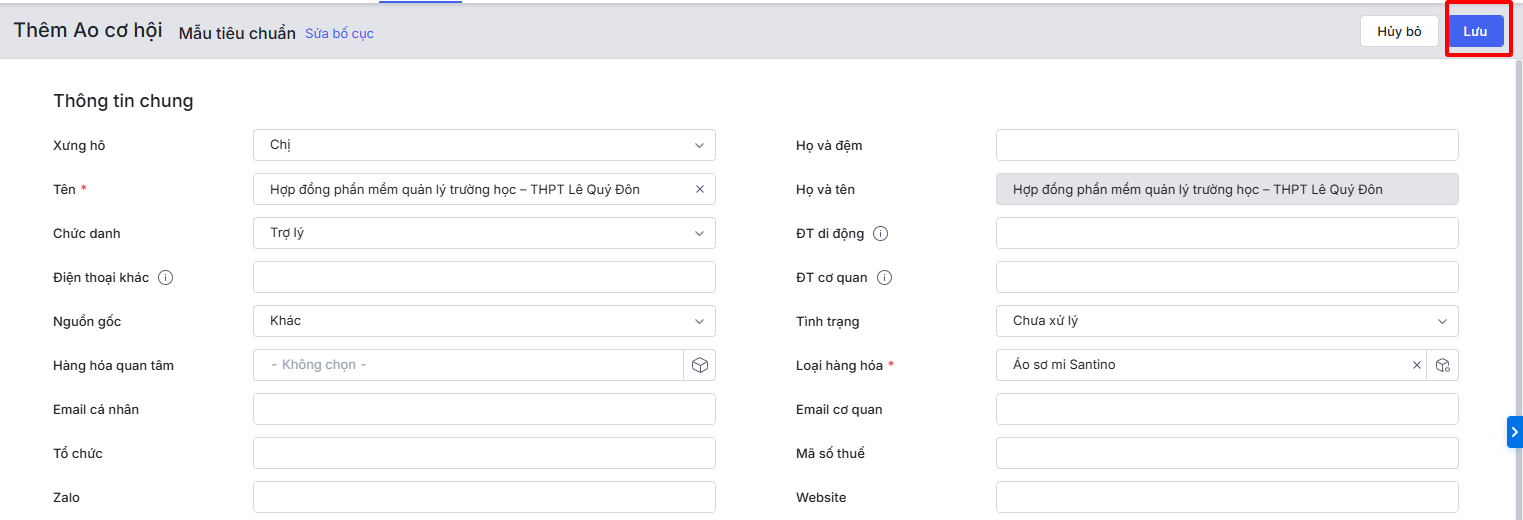The height and width of the screenshot is (520, 1523).
Task: Clear the Tên field with the X icon
Action: [699, 189]
